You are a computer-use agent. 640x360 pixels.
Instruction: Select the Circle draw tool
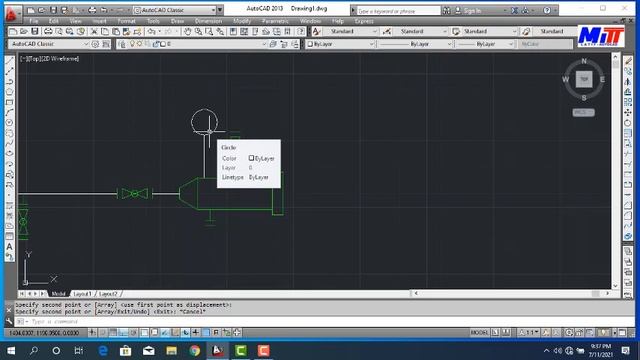point(9,123)
